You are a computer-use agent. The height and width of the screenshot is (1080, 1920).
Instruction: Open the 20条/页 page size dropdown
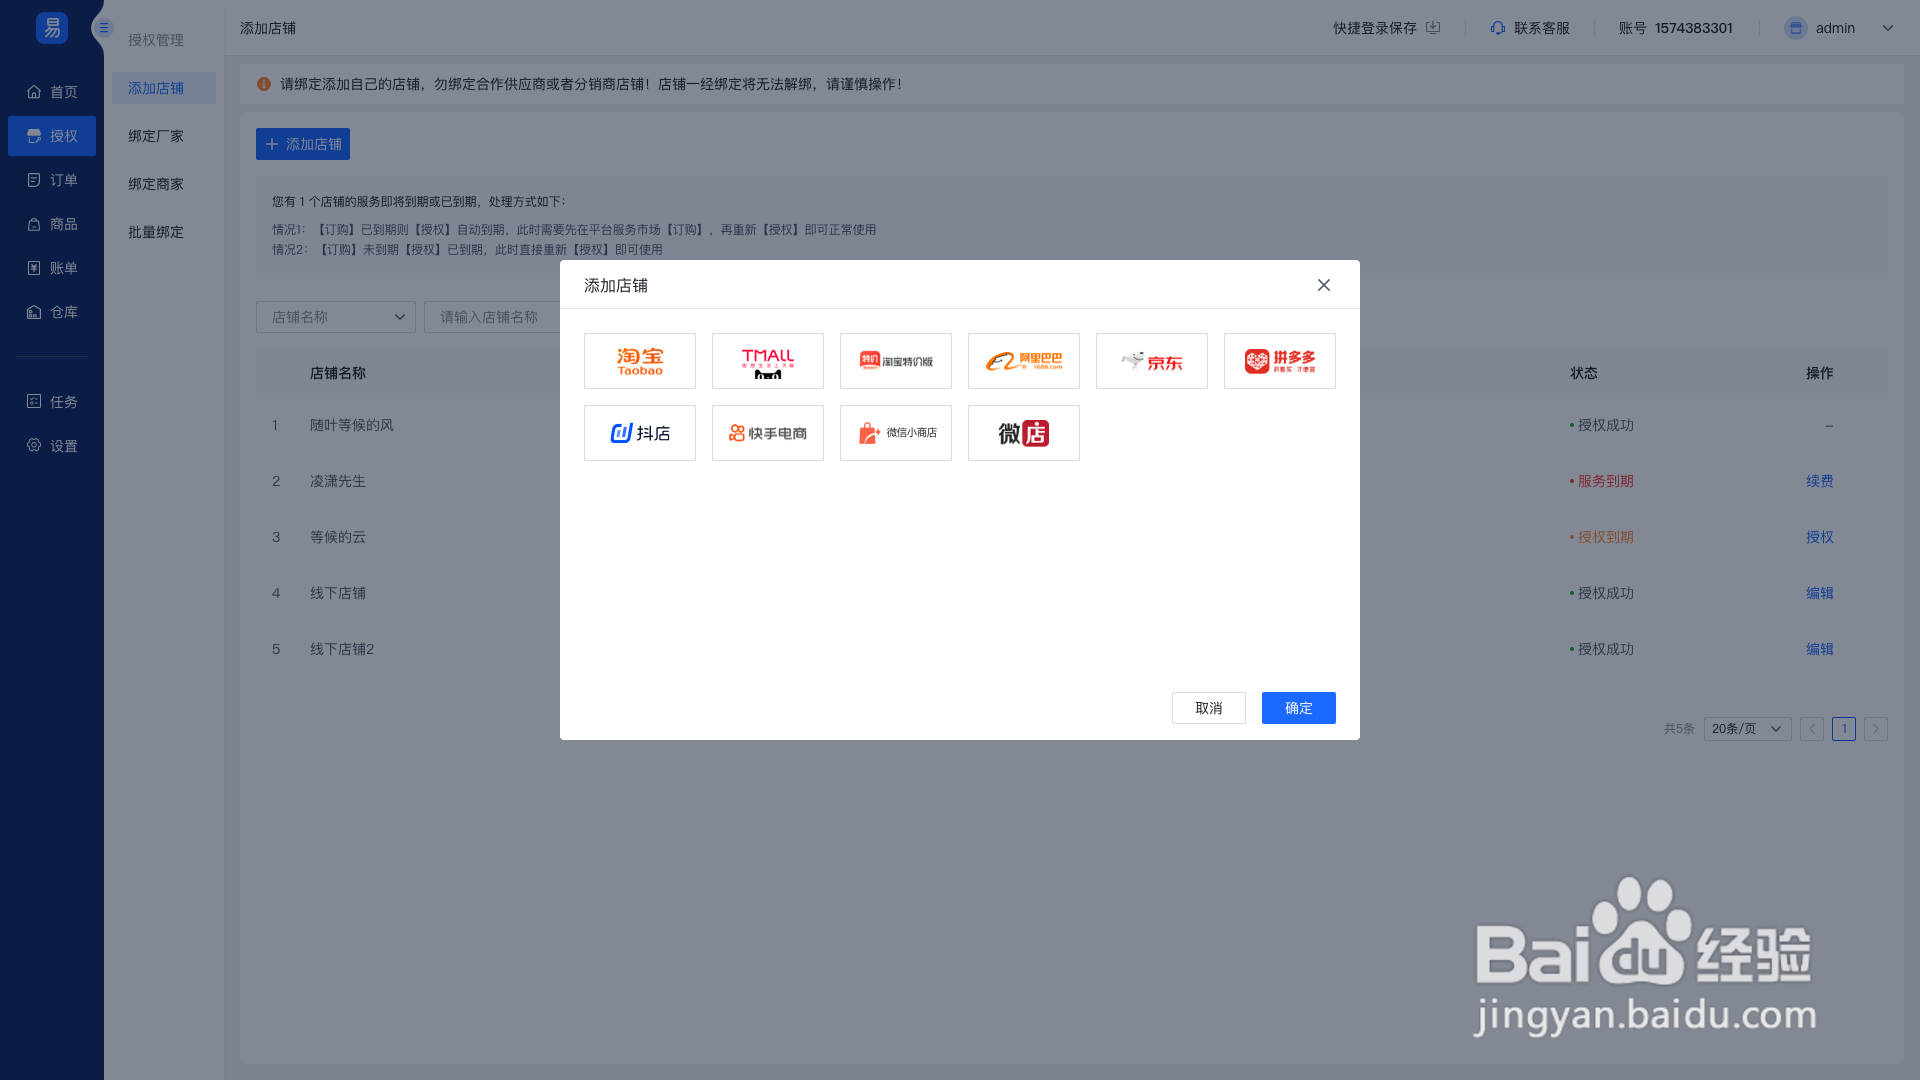[1748, 729]
